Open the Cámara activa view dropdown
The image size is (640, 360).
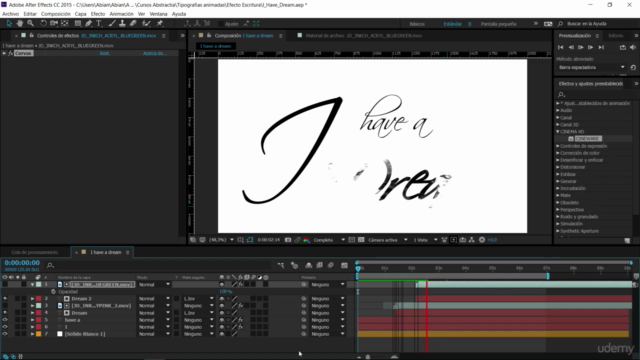(x=388, y=240)
